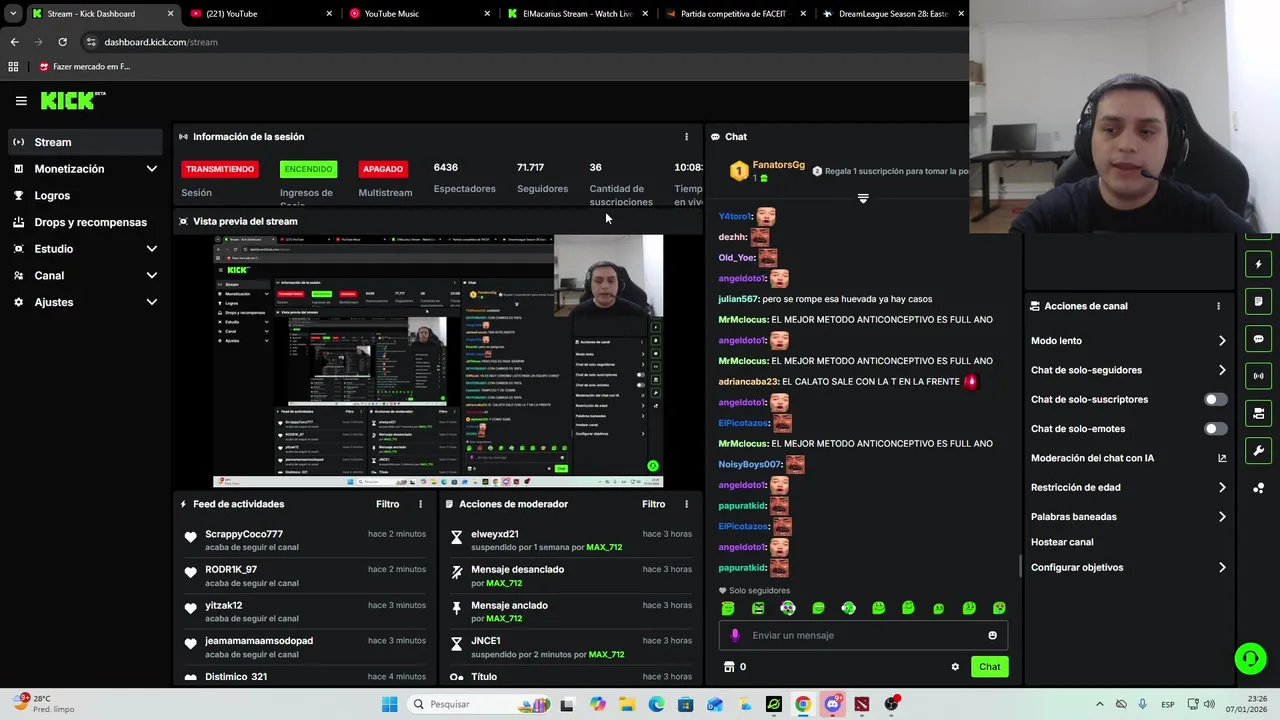
Task: Open the Fazer mercado bookmark
Action: click(x=84, y=66)
